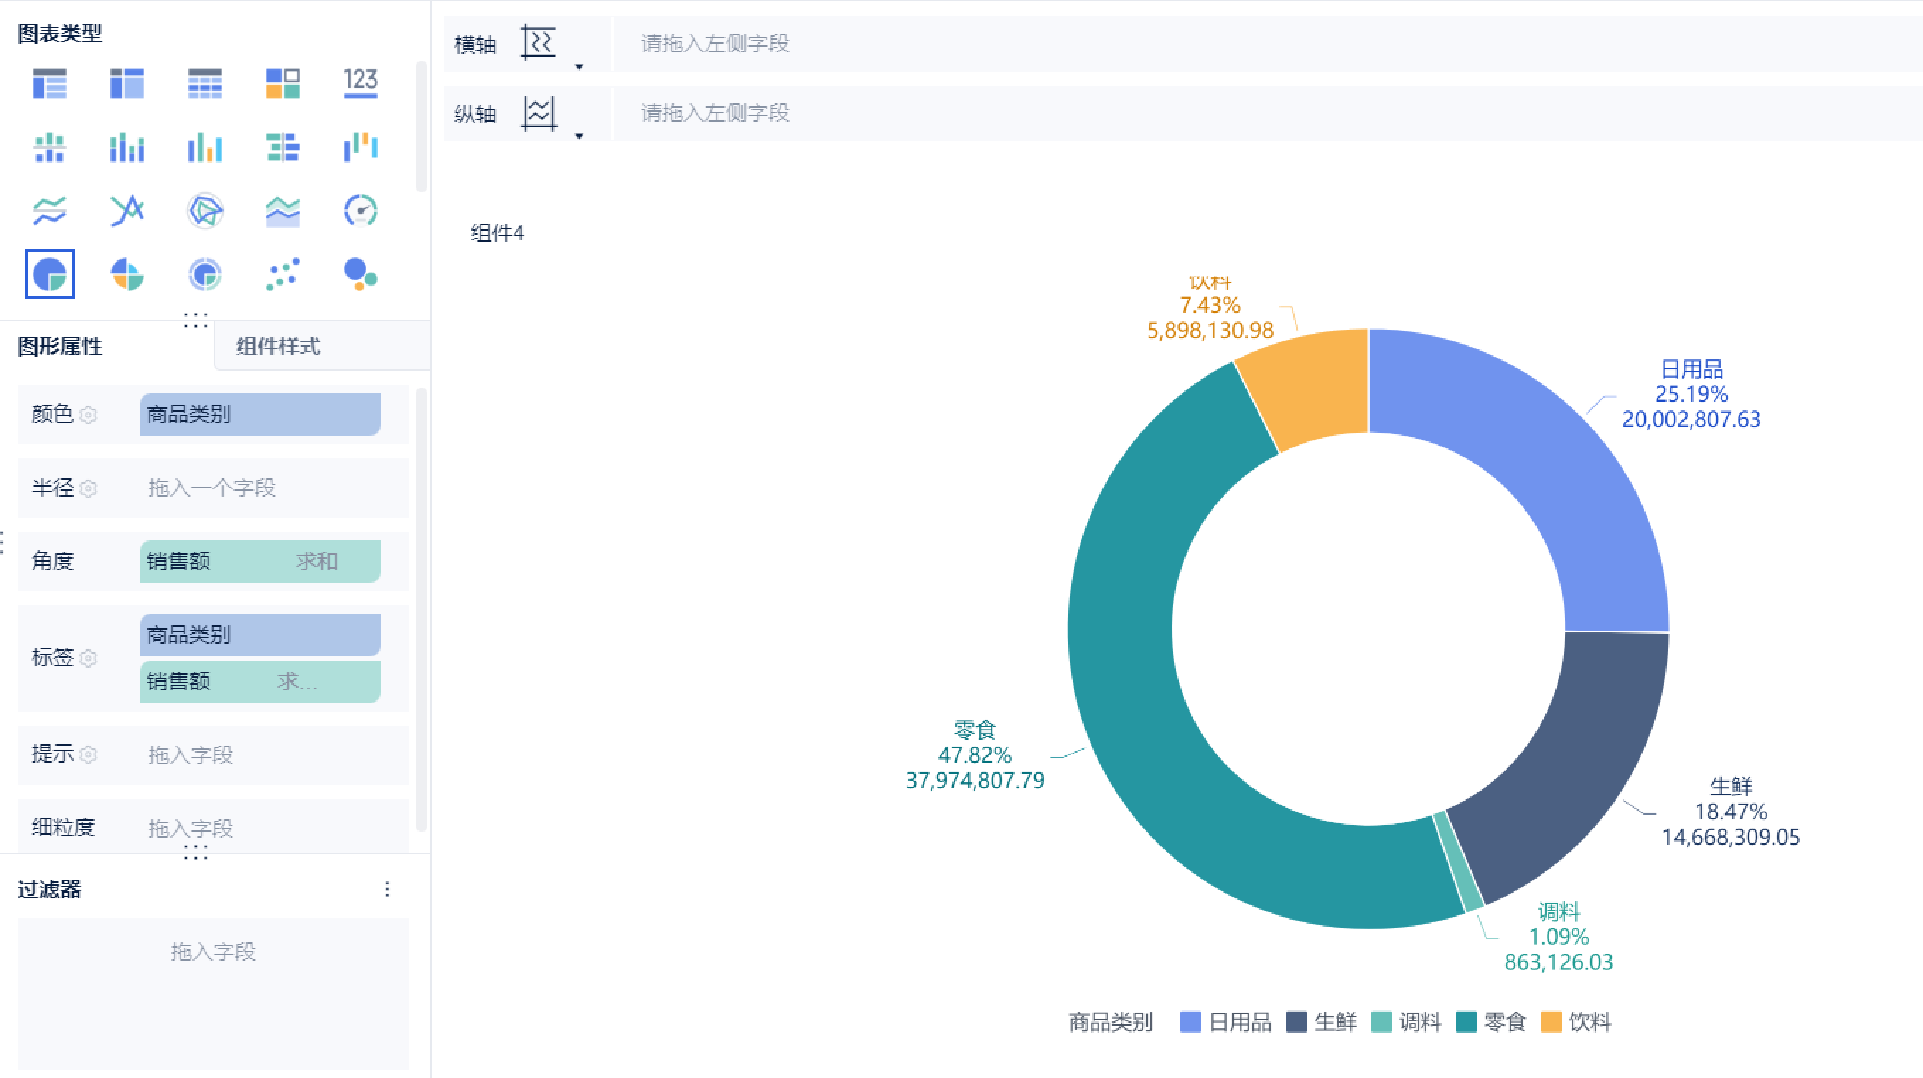
Task: Select the waterfall chart type
Action: [360, 148]
